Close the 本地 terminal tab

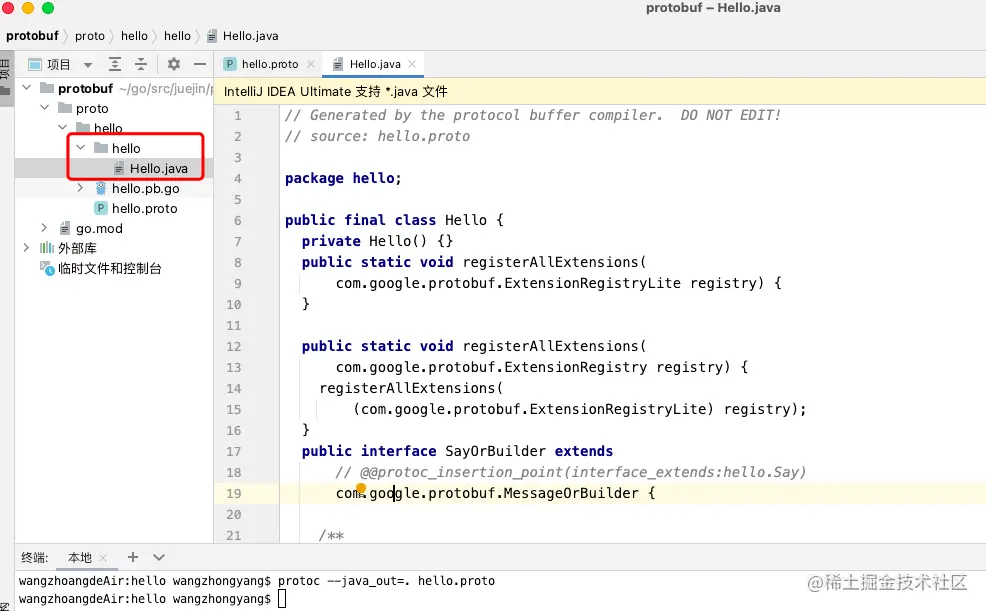(103, 558)
